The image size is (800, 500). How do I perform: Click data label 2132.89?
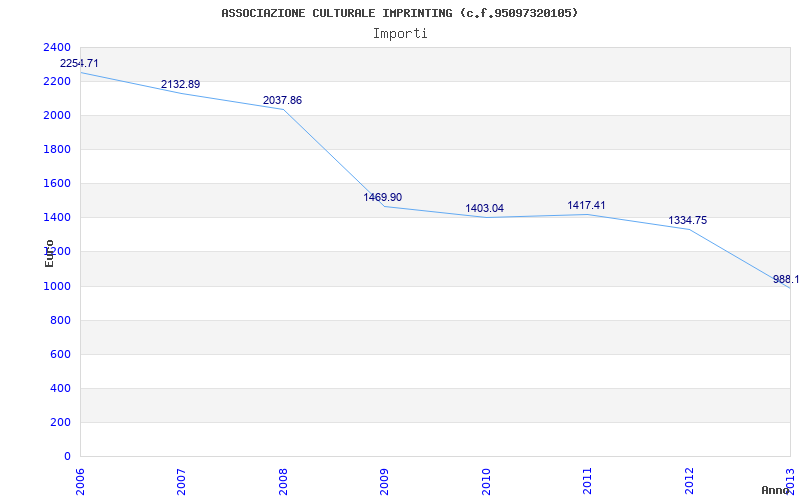[181, 85]
